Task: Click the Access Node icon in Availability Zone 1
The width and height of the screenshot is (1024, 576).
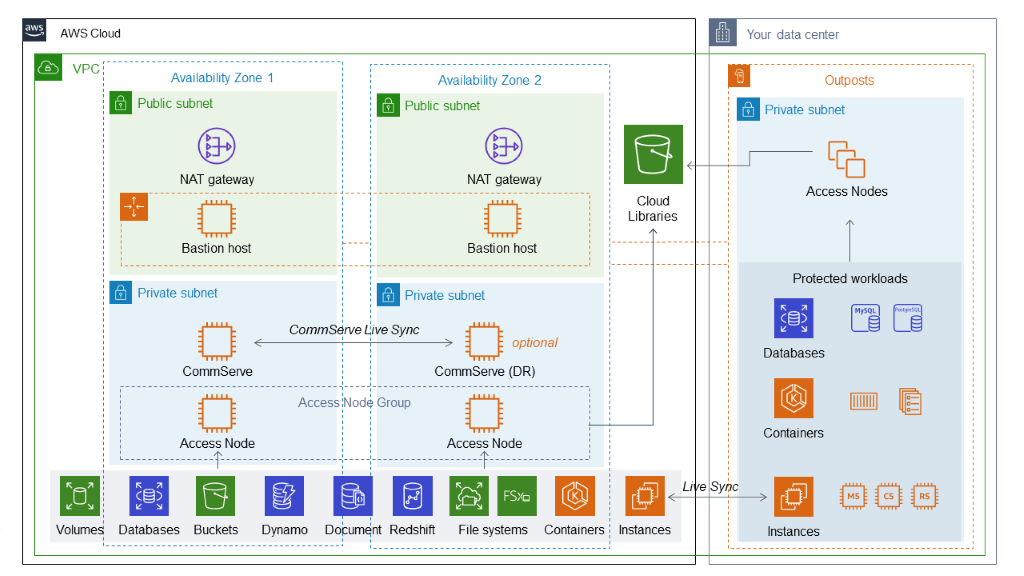Action: (216, 414)
